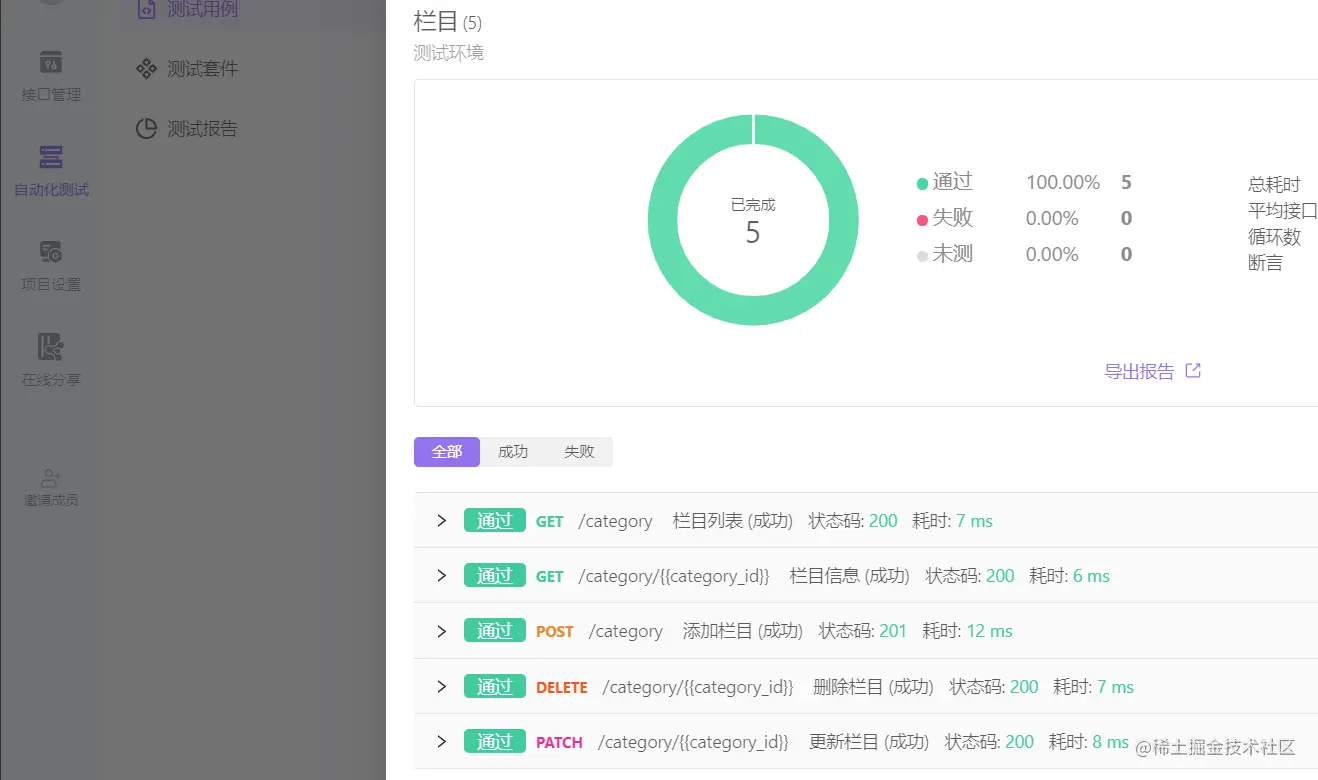
Task: Expand the 删除栏目 DELETE row
Action: 441,687
